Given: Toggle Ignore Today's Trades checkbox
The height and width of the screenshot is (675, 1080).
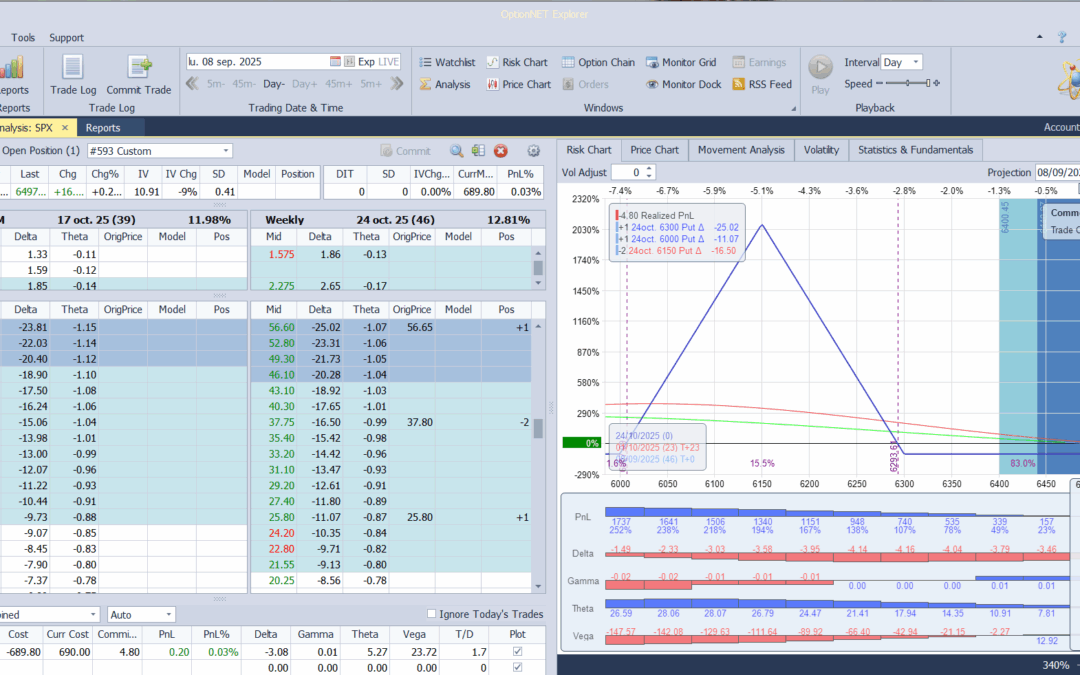Looking at the screenshot, I should pos(432,614).
